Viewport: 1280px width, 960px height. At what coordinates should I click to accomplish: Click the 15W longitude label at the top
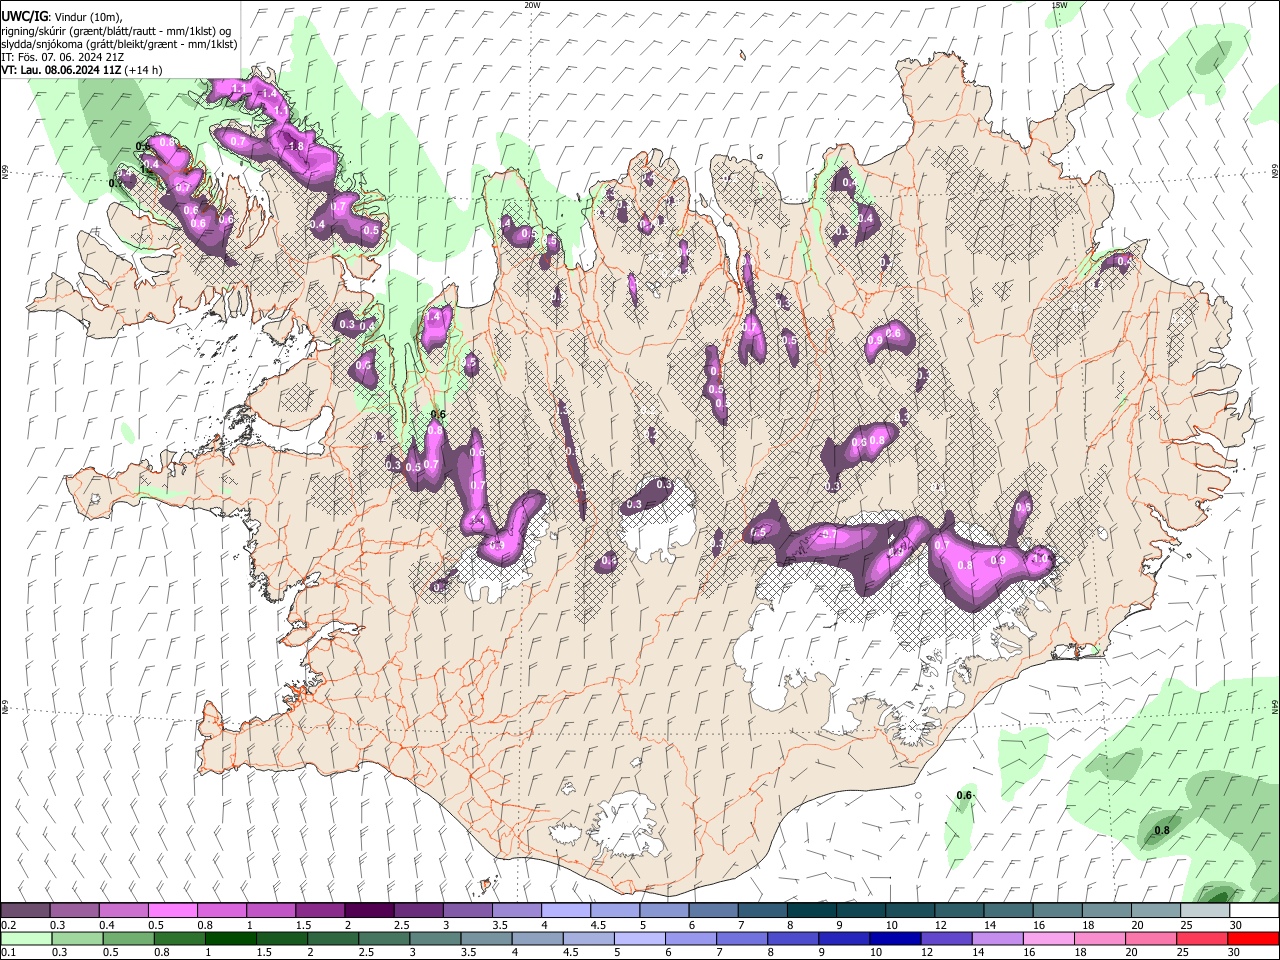pos(1060,5)
